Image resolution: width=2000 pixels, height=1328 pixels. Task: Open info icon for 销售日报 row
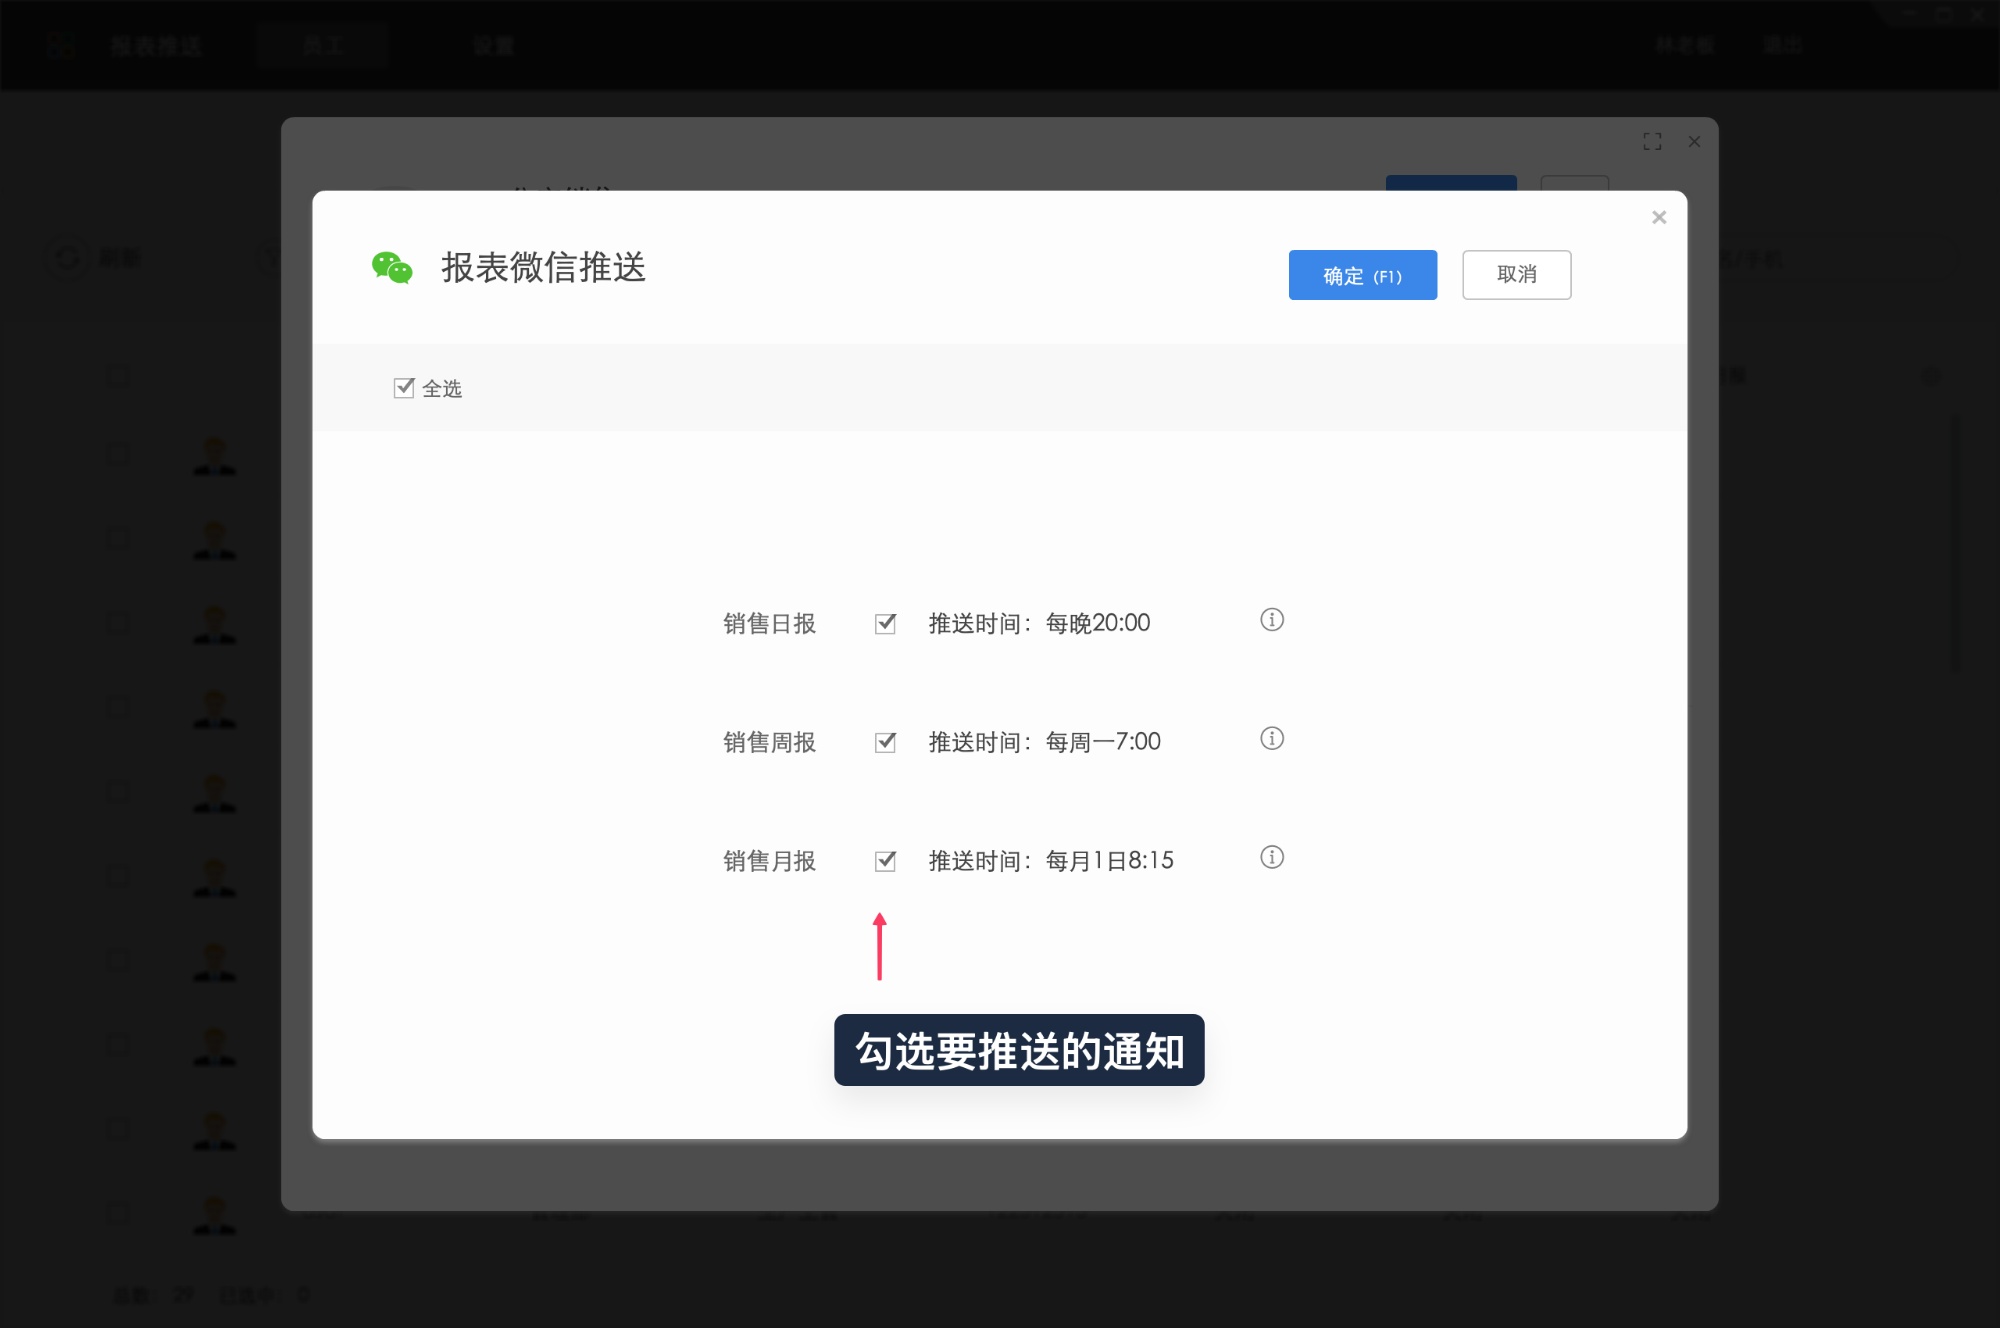click(1272, 620)
